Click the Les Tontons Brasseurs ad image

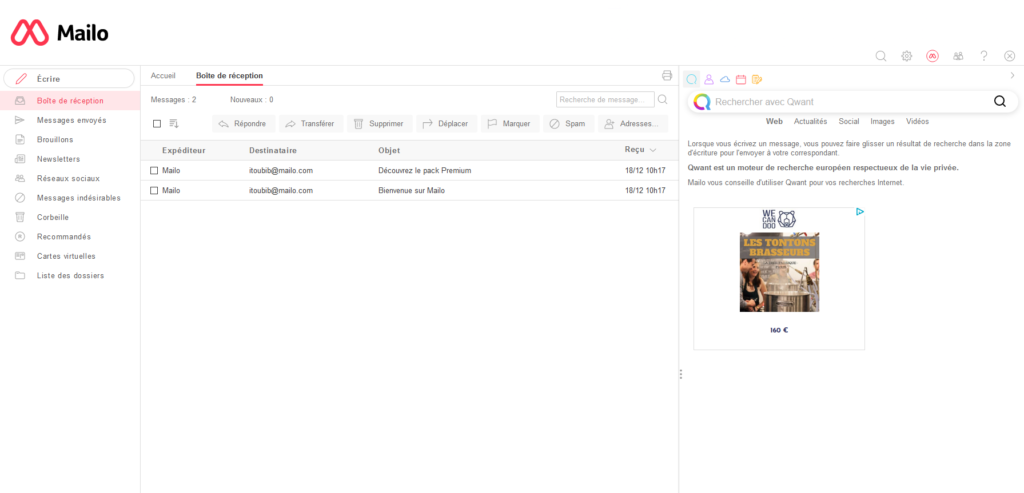point(779,272)
